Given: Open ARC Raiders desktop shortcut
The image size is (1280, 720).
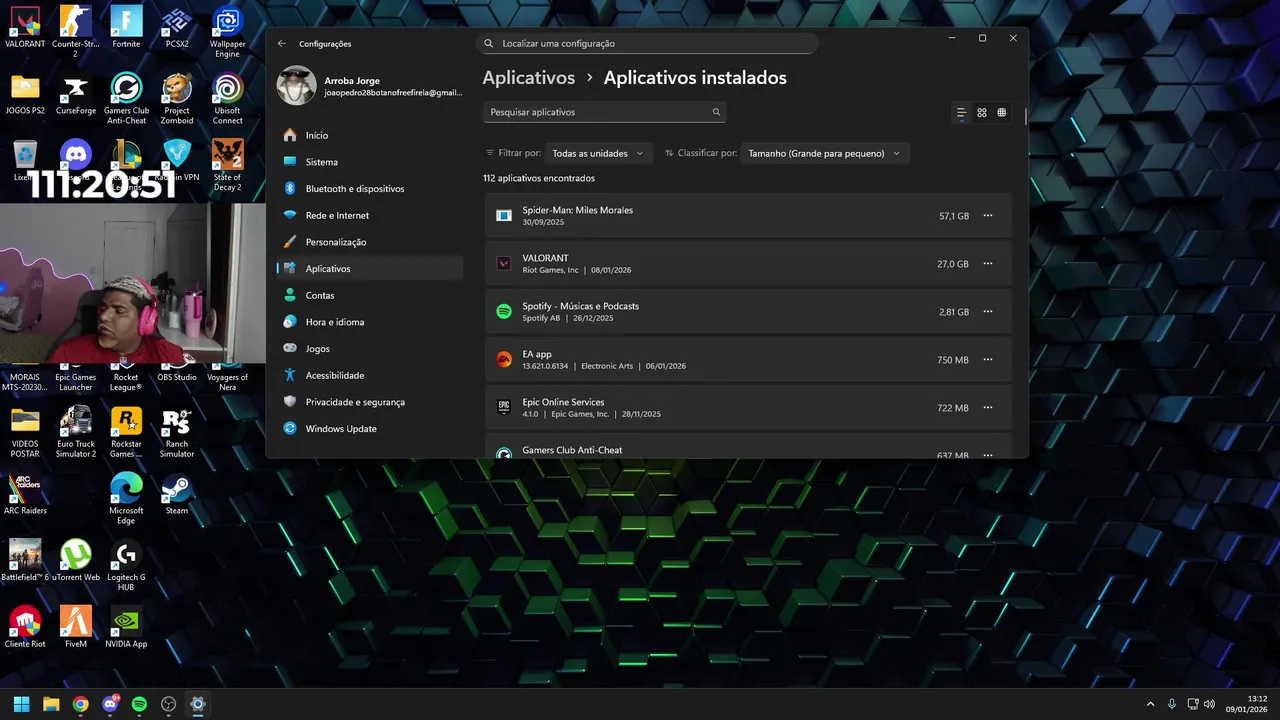Looking at the screenshot, I should click(x=25, y=494).
